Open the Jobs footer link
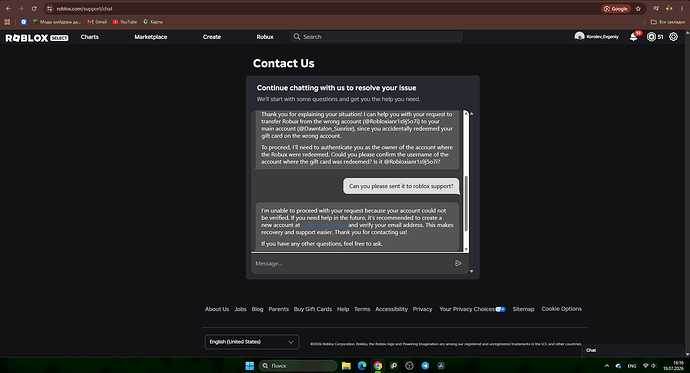Image resolution: width=690 pixels, height=373 pixels. (240, 309)
